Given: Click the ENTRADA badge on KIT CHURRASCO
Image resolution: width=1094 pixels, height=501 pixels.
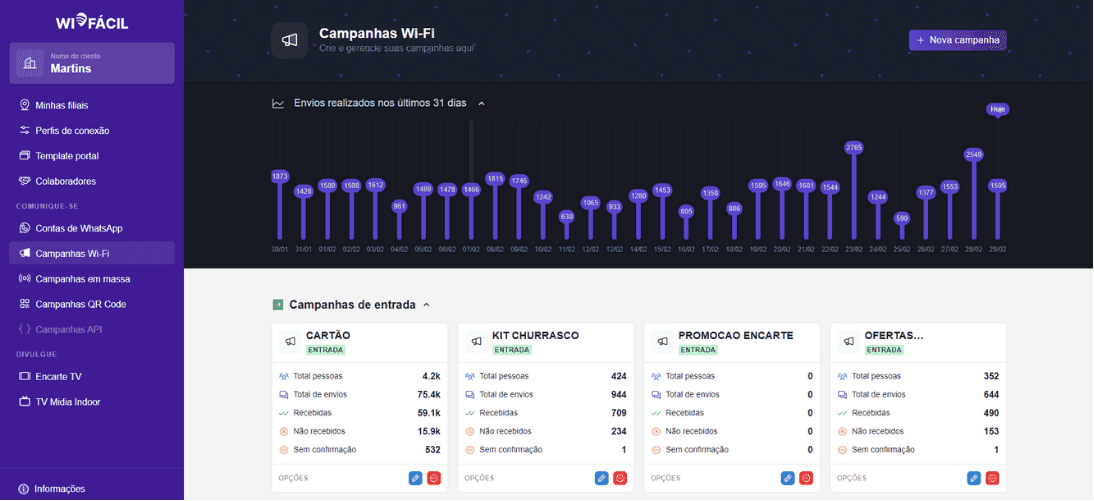Looking at the screenshot, I should 511,350.
